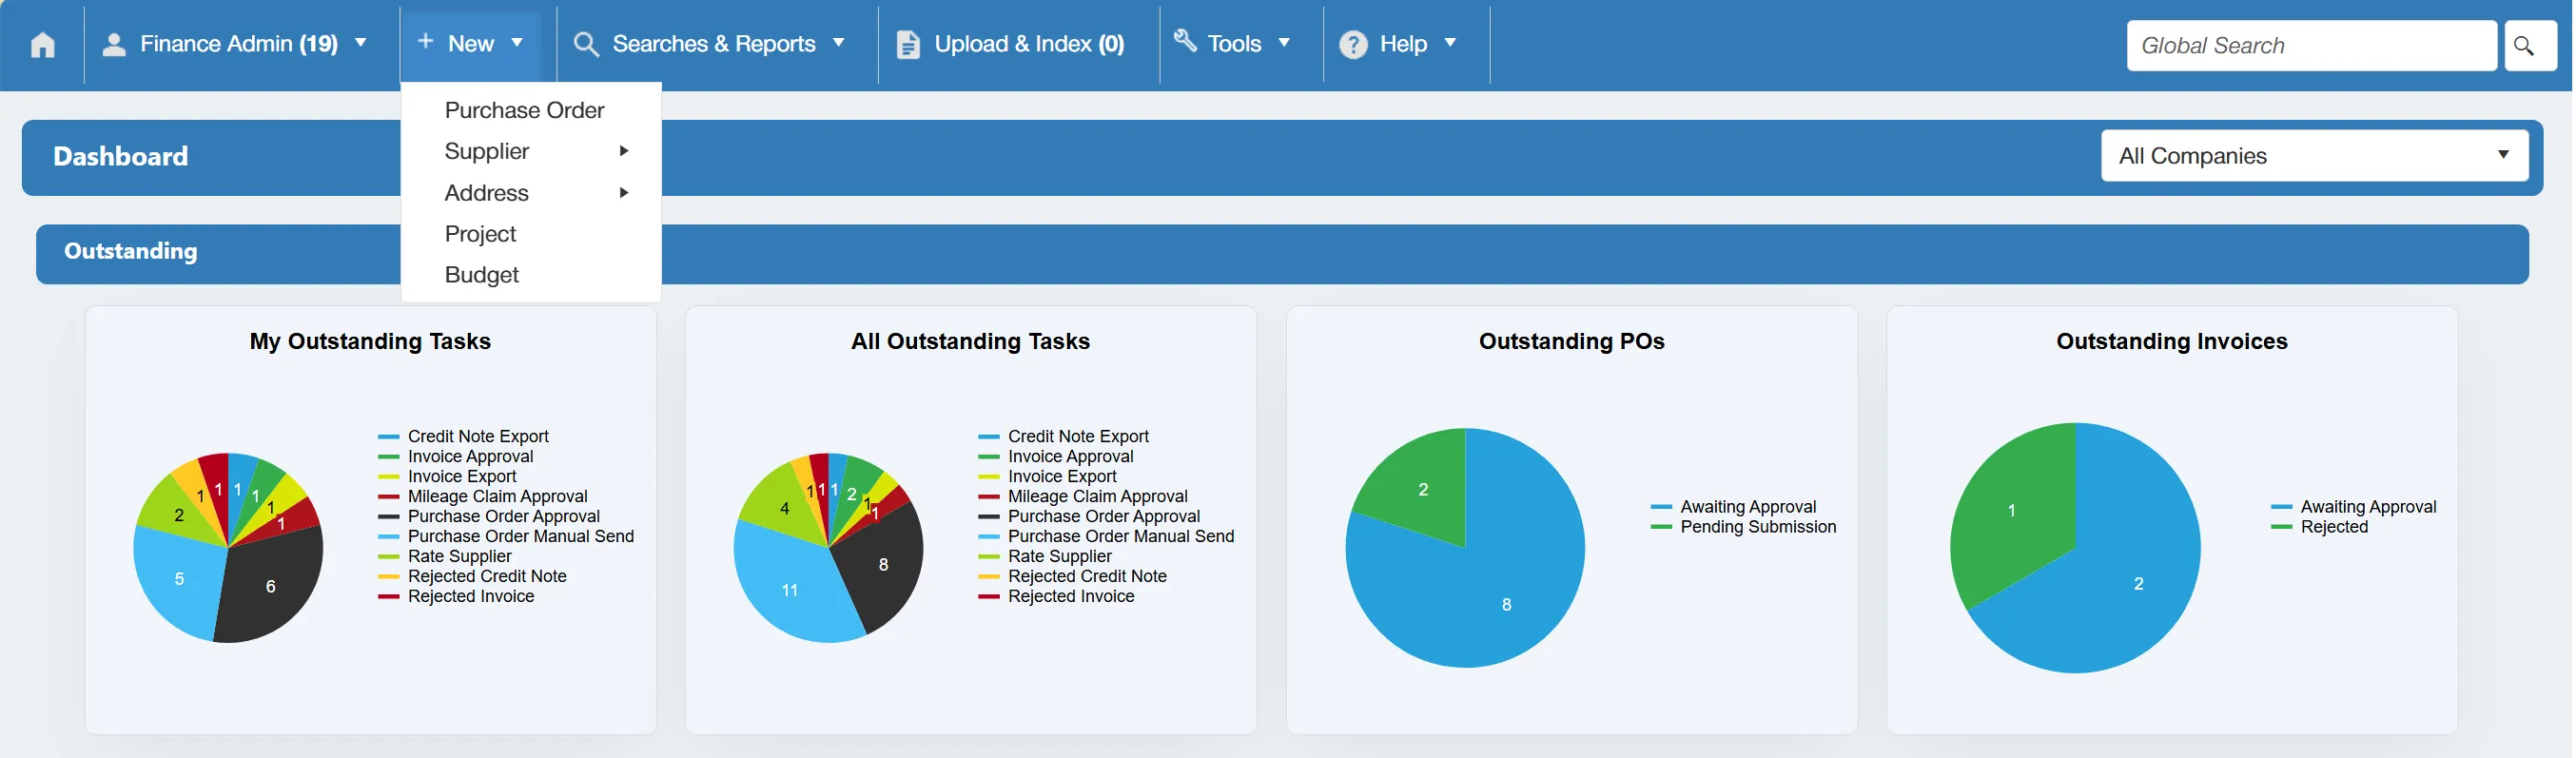Expand the Address submenu arrow
Screen dimensions: 2576x758
[624, 193]
